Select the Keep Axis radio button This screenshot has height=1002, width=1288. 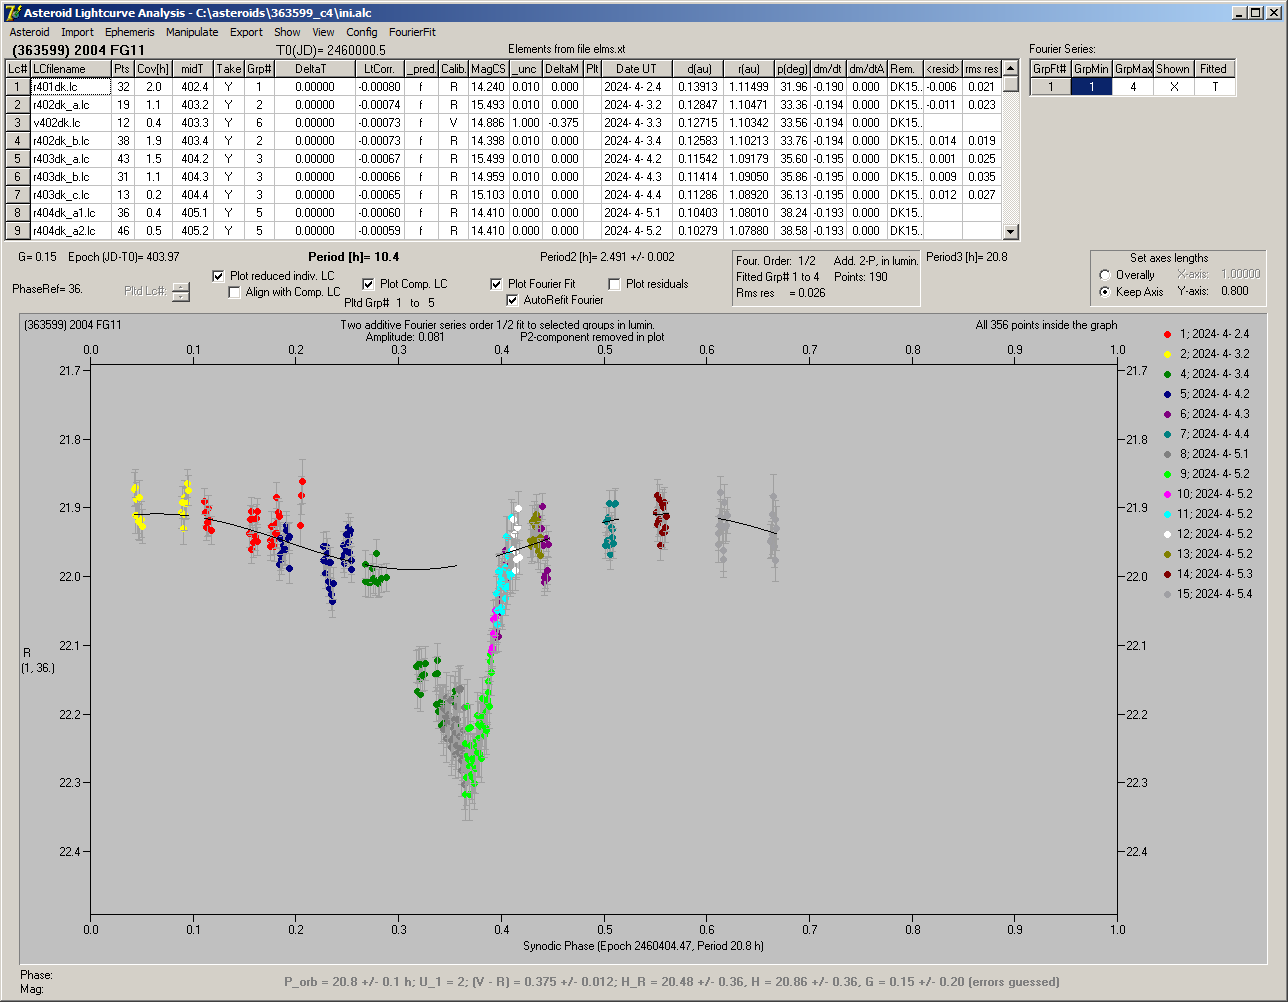point(1105,292)
